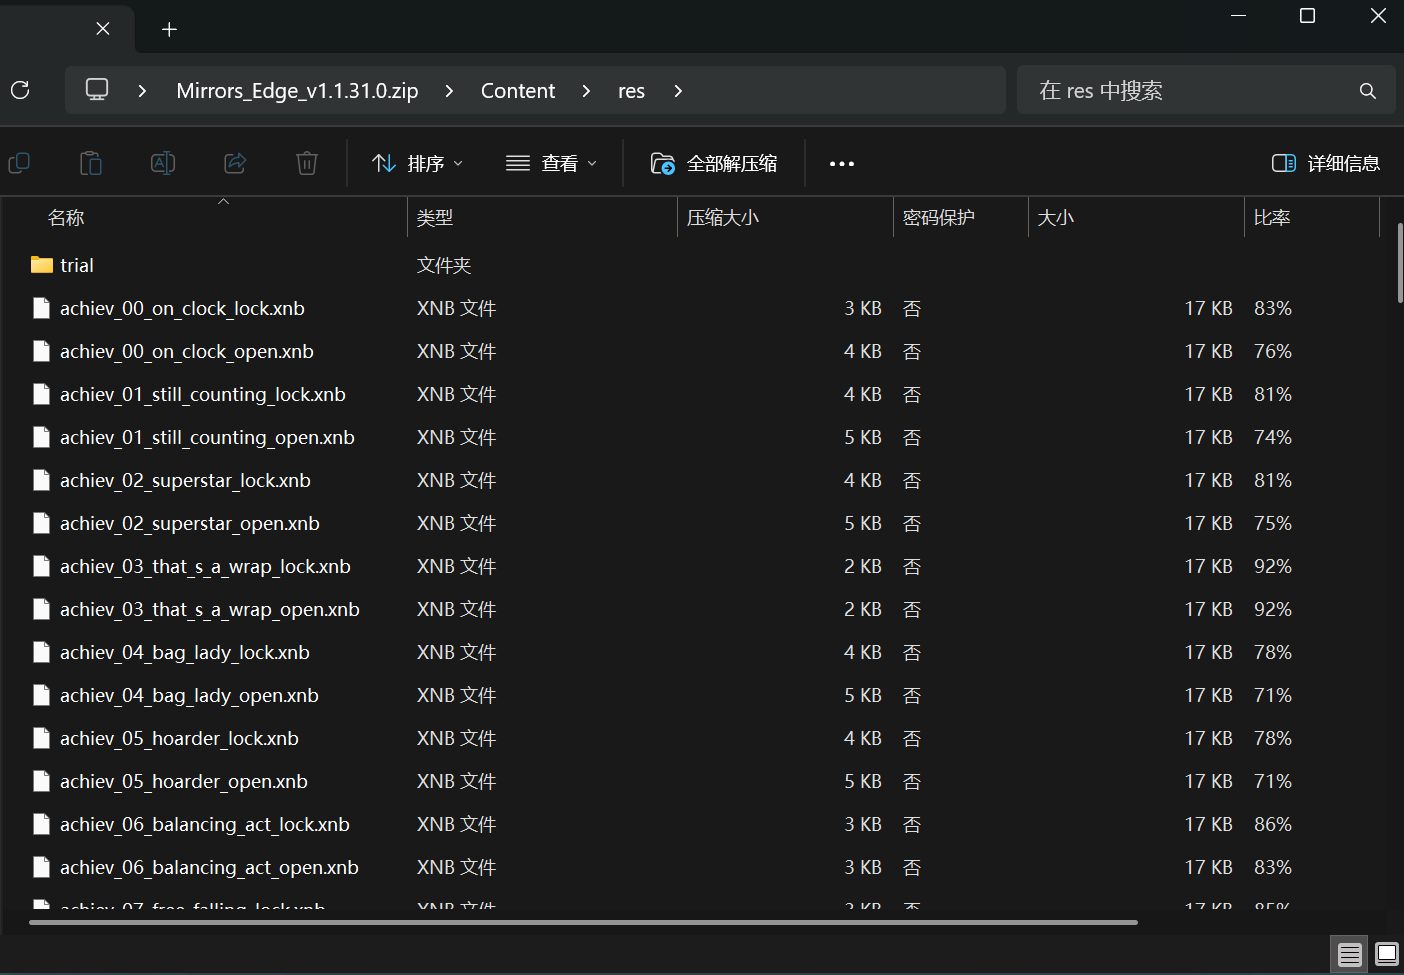The width and height of the screenshot is (1404, 975).
Task: Click the This PC monitor icon
Action: 97,90
